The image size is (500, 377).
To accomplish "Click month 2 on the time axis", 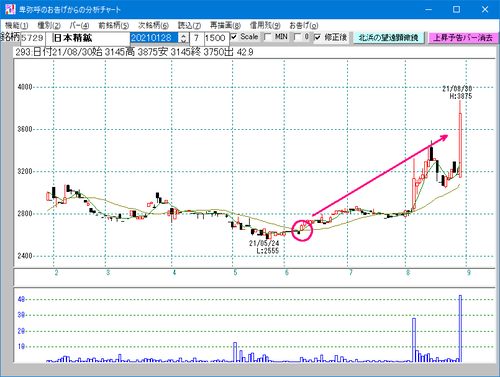I will click(56, 273).
